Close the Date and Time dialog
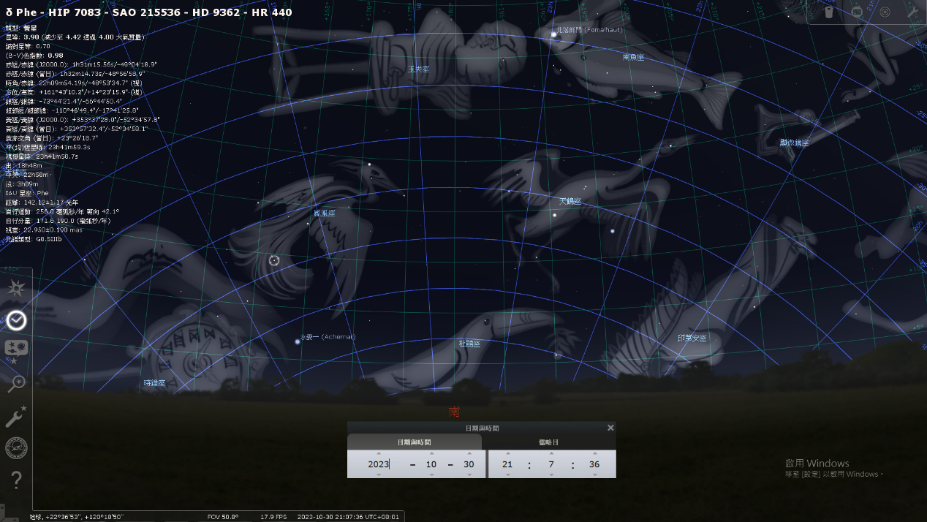This screenshot has height=522, width=927. click(x=610, y=428)
